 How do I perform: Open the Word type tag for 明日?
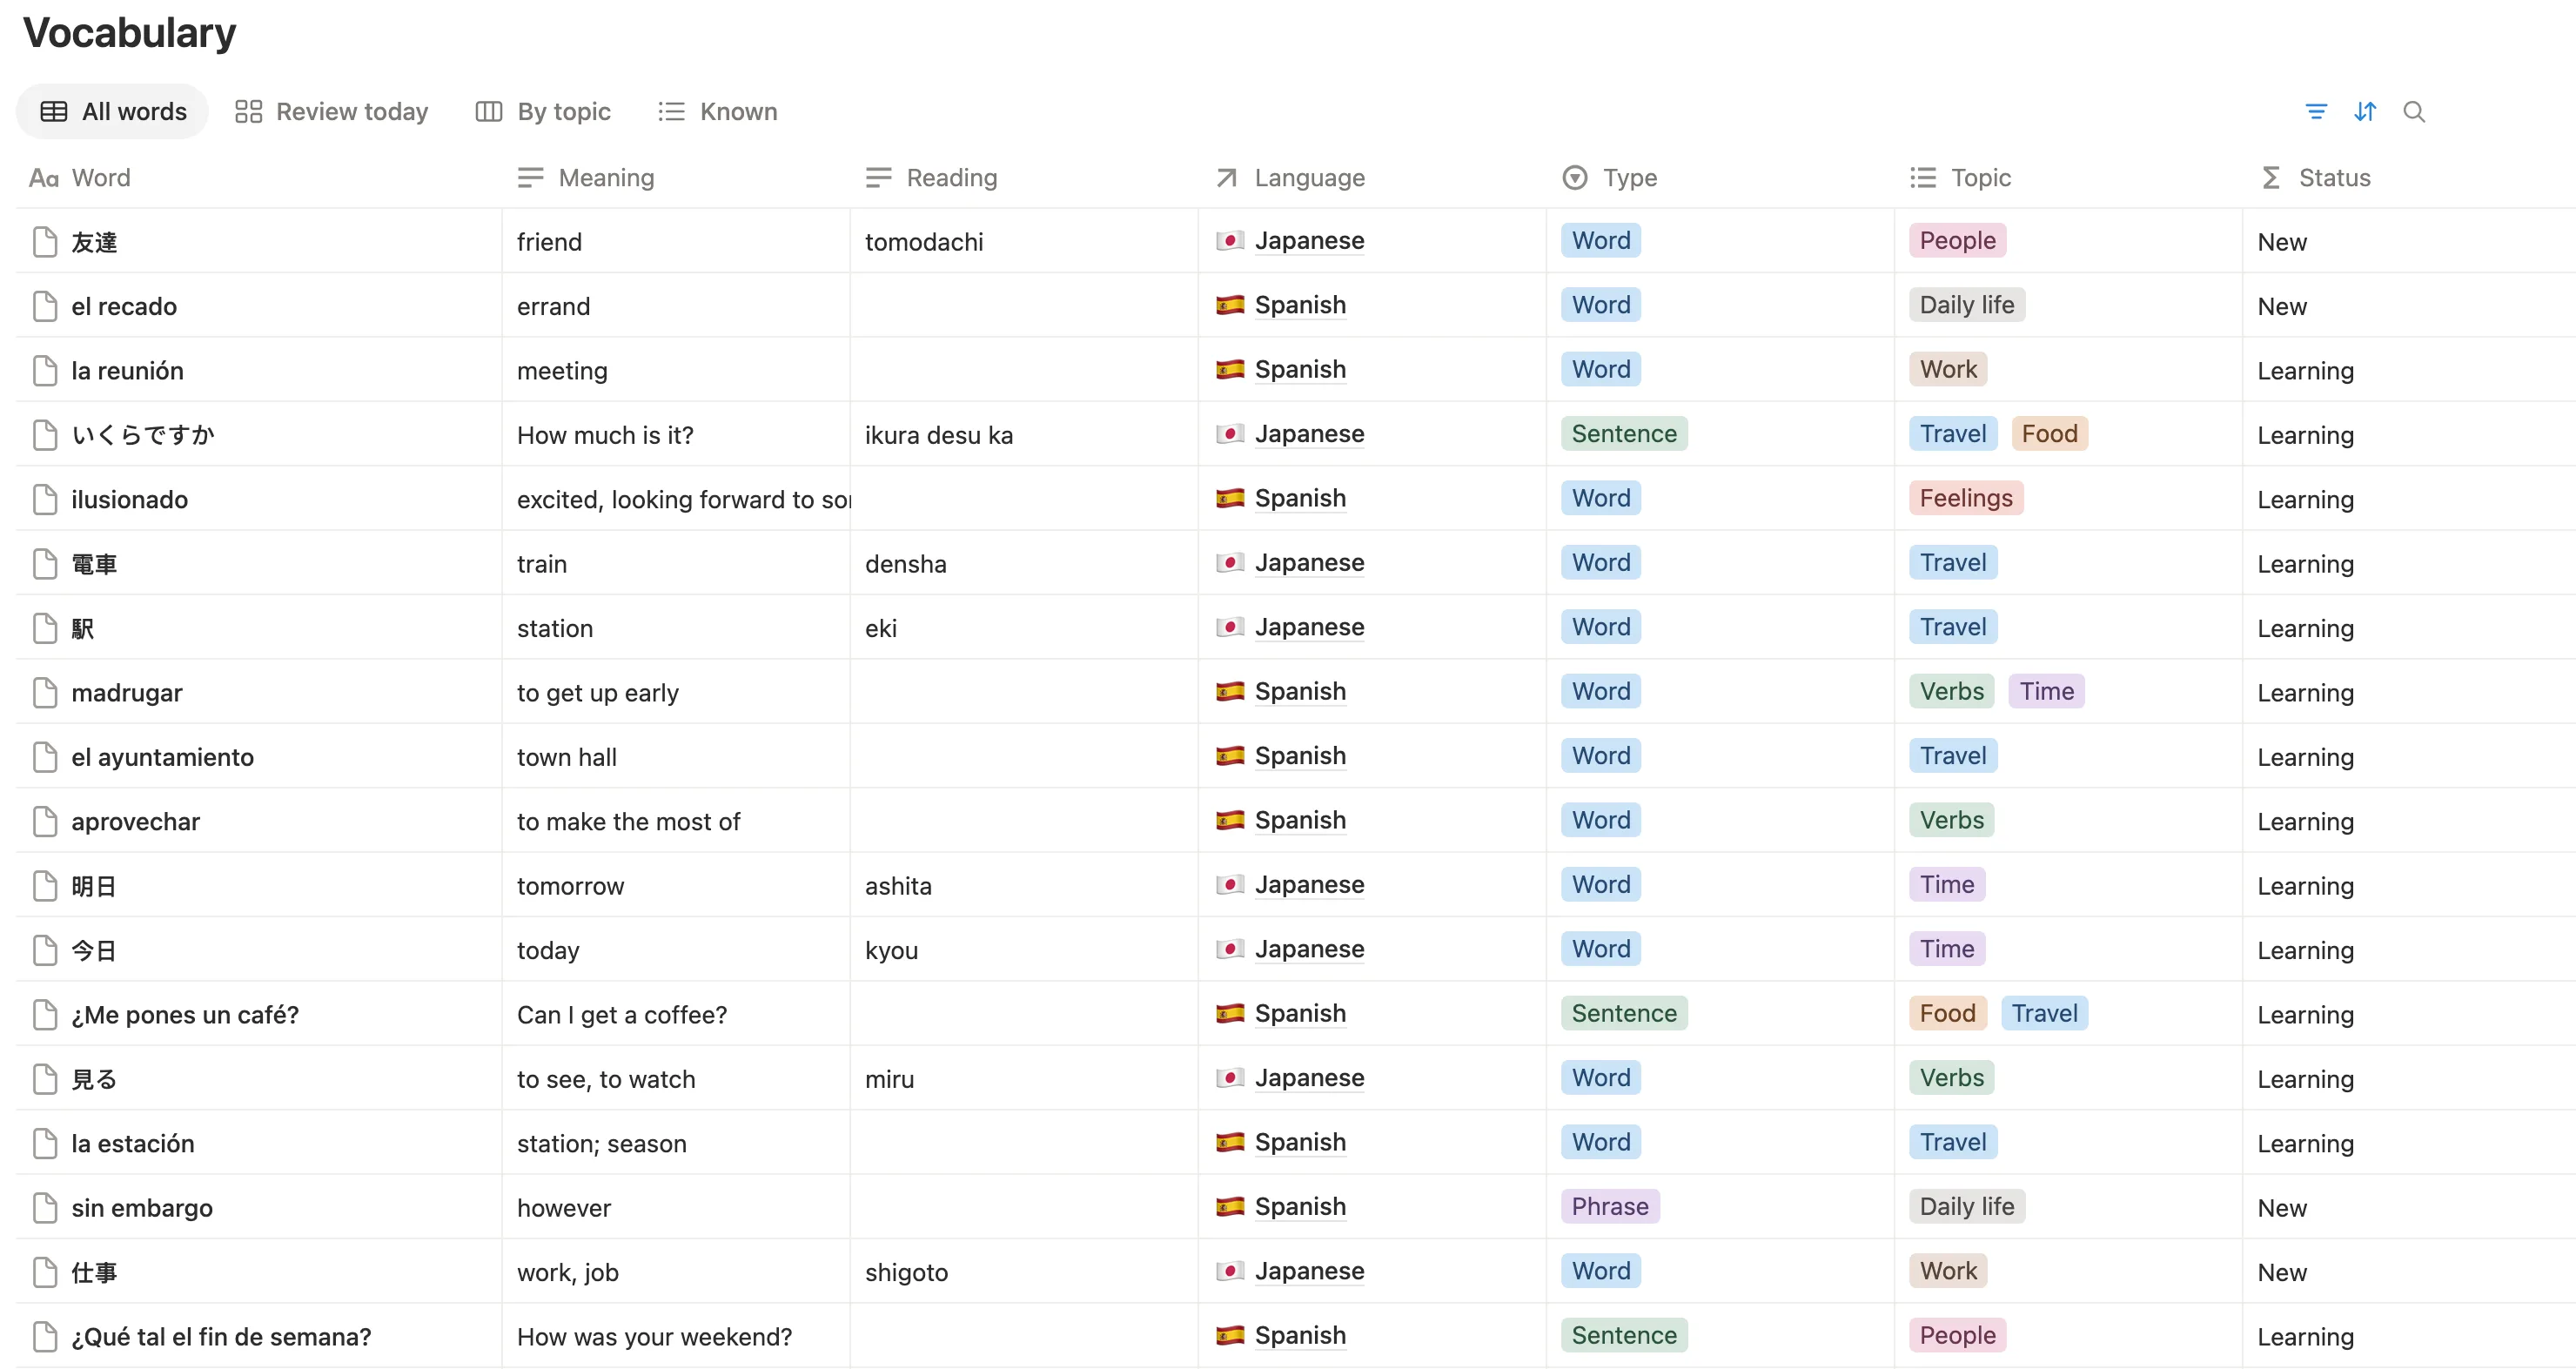[1601, 884]
